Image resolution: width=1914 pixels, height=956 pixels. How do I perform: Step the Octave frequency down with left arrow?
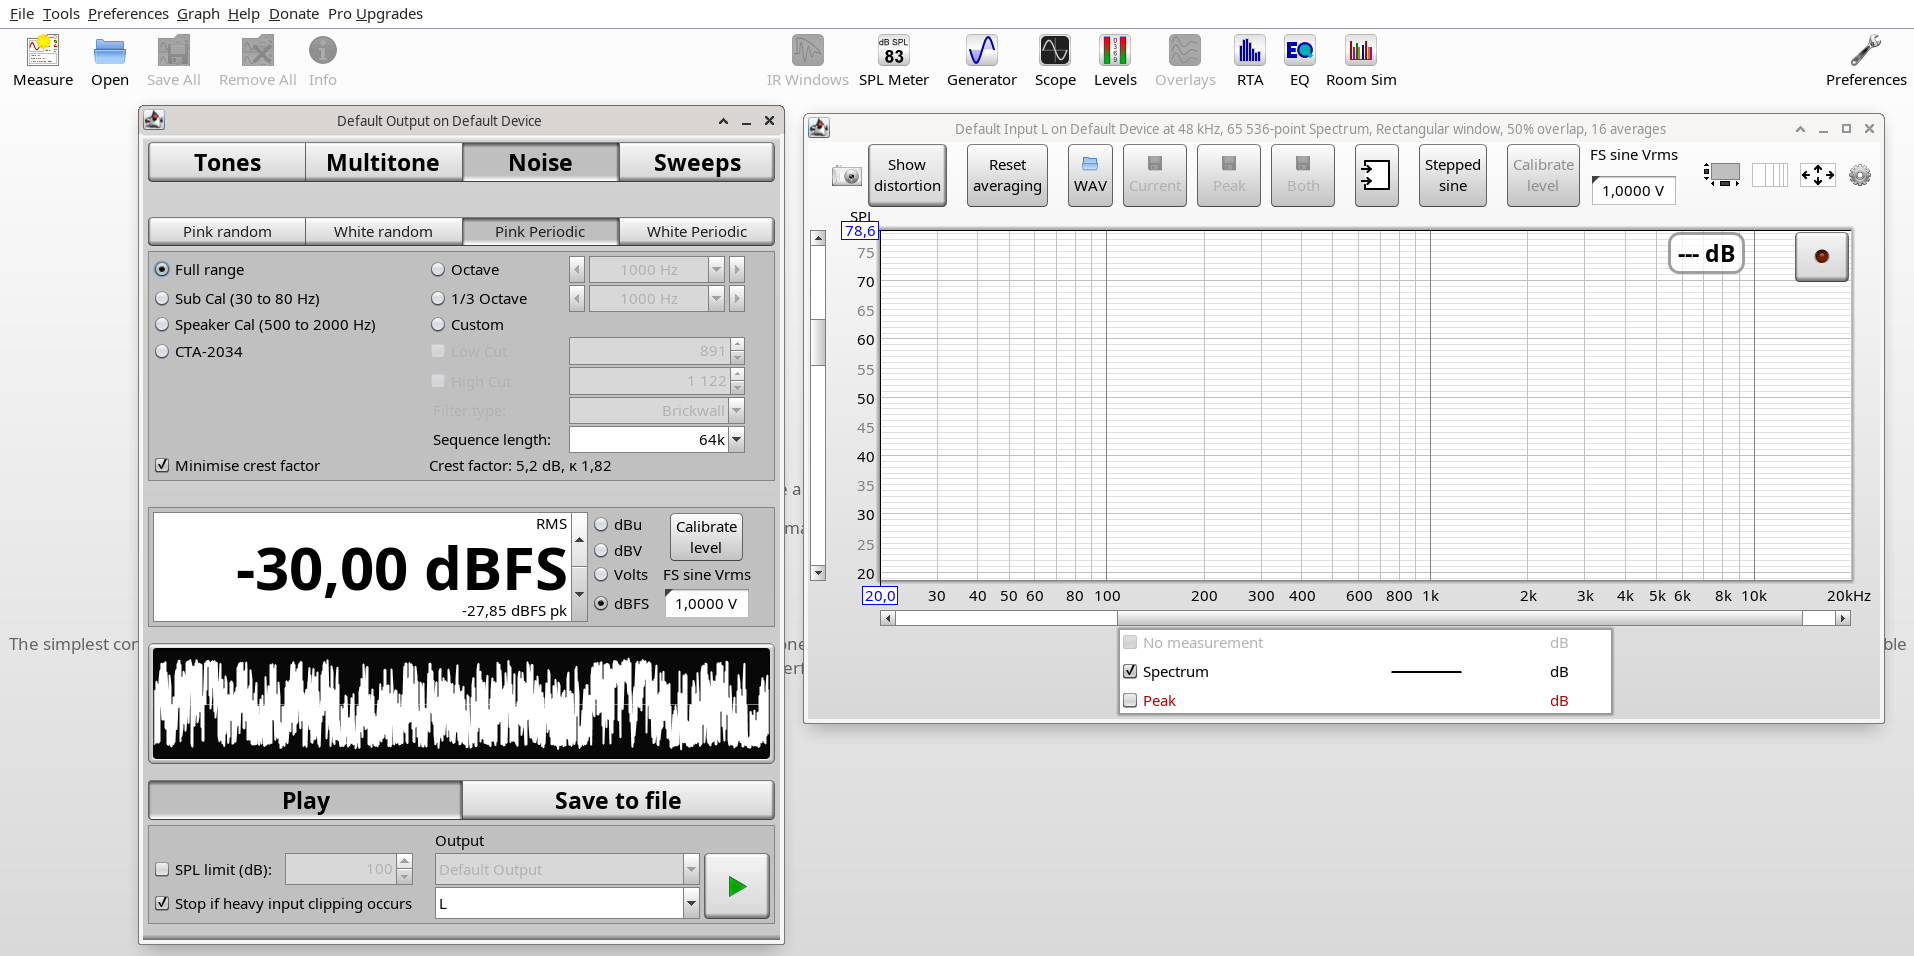[577, 270]
